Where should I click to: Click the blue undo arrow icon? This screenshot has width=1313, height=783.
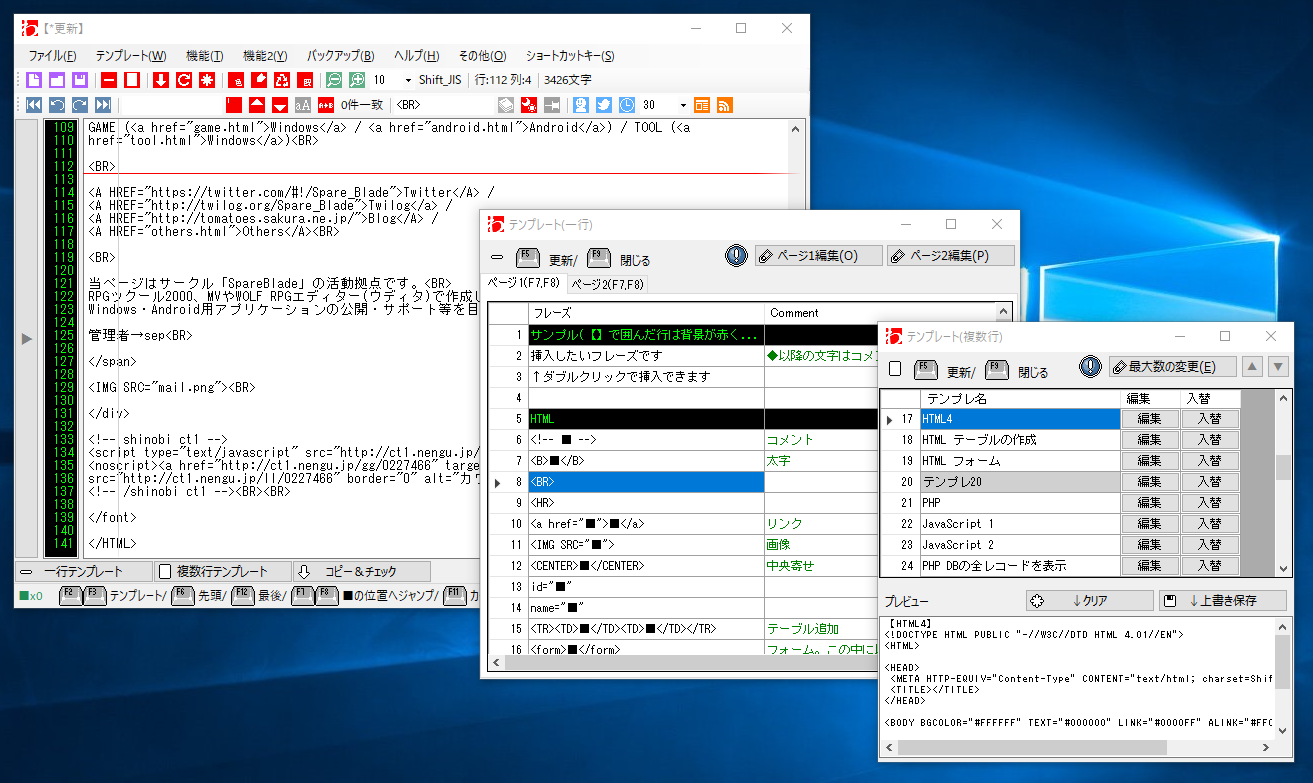57,104
